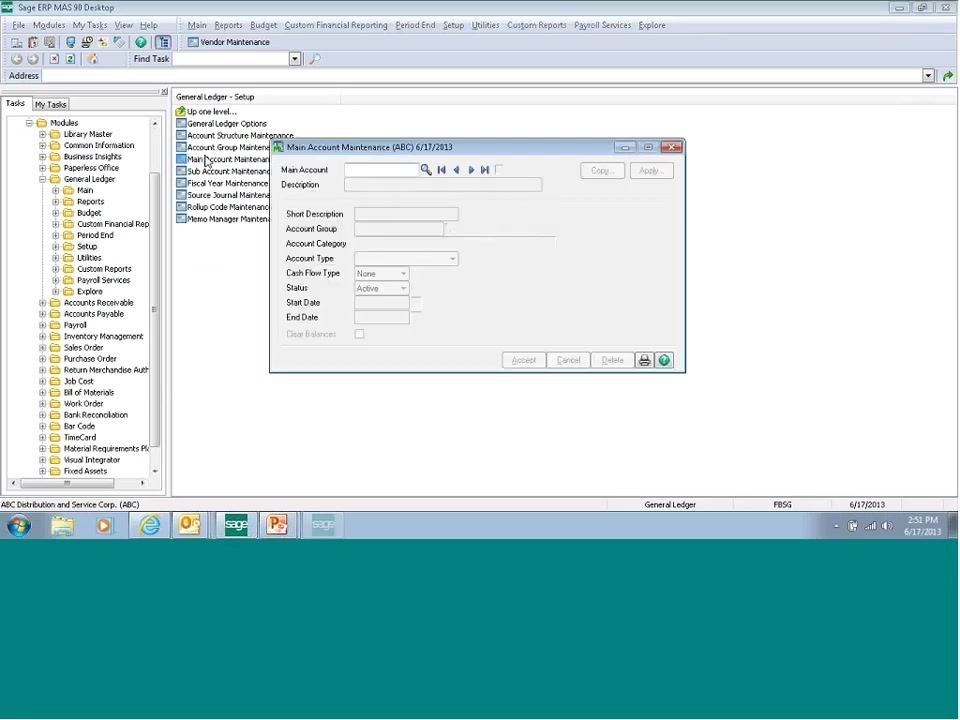This screenshot has height=720, width=960.
Task: Open PowerPoint from the taskbar
Action: [x=277, y=525]
